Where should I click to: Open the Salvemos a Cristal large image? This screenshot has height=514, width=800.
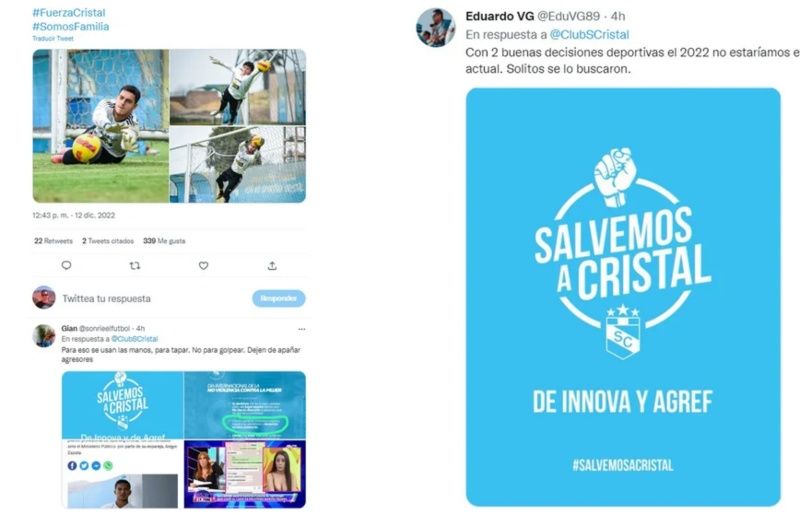tap(623, 297)
